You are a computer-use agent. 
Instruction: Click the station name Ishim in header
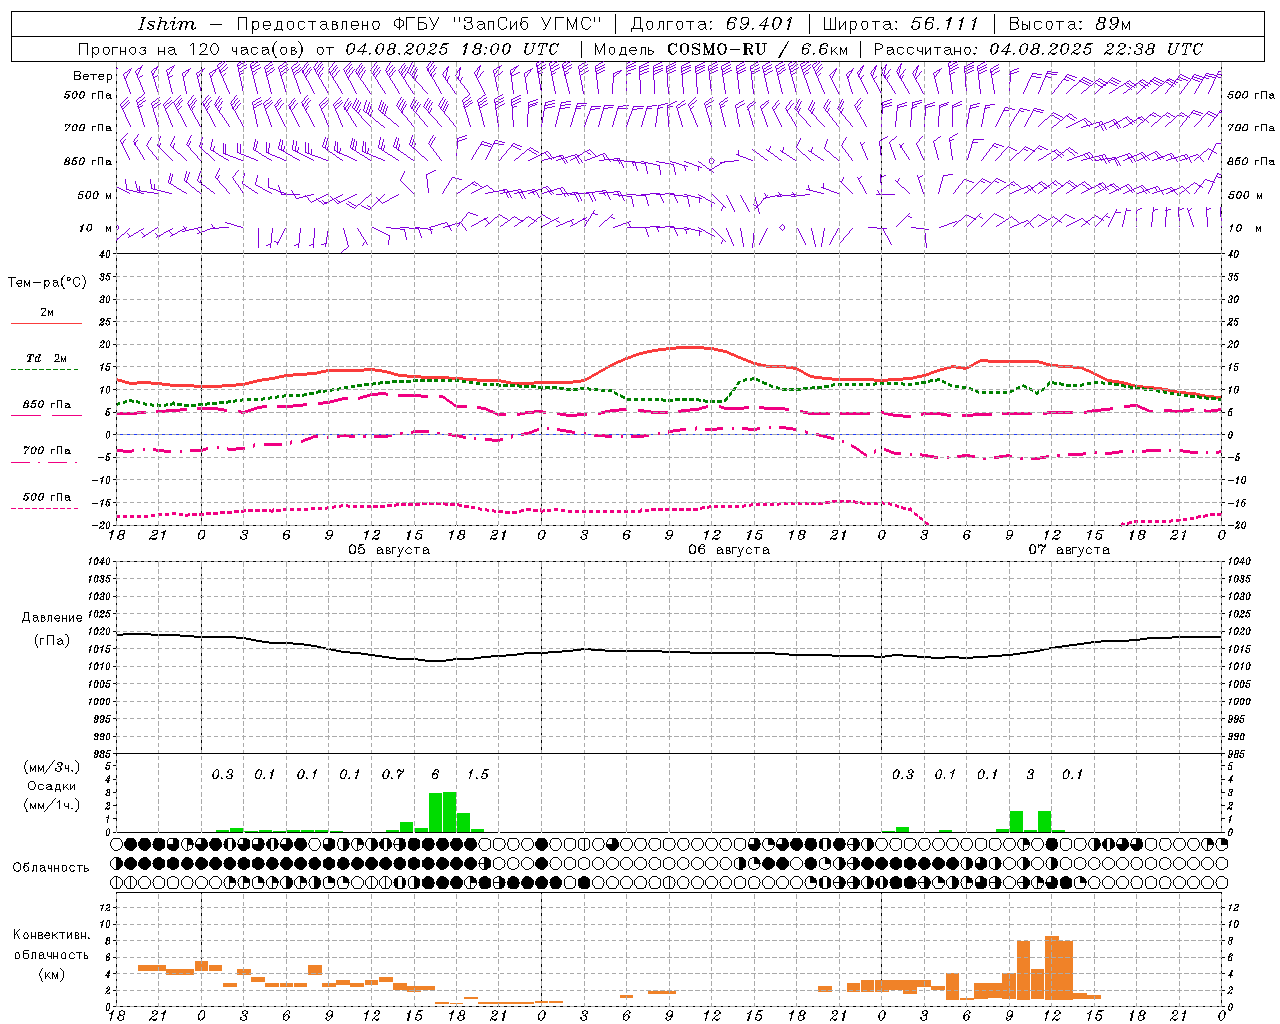pos(166,24)
